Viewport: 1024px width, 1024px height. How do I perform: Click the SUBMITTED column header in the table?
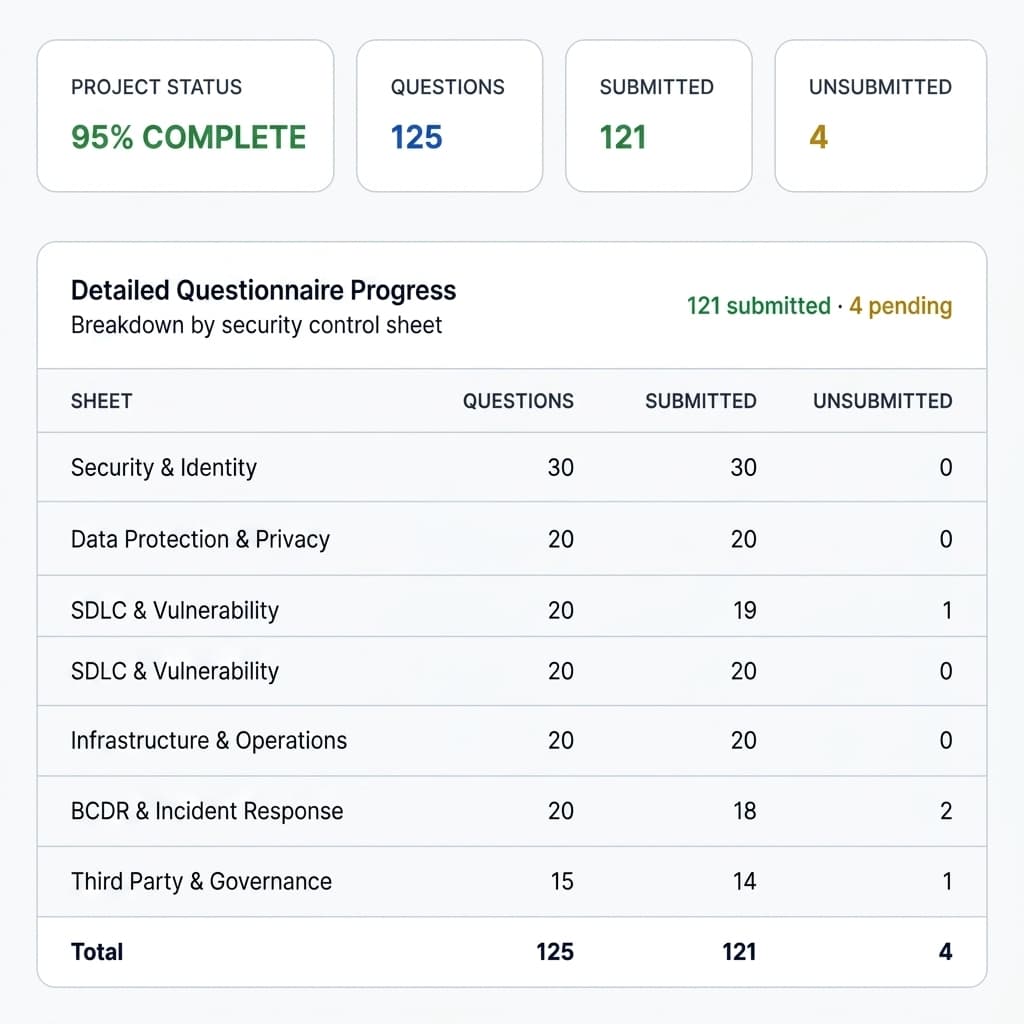[701, 401]
